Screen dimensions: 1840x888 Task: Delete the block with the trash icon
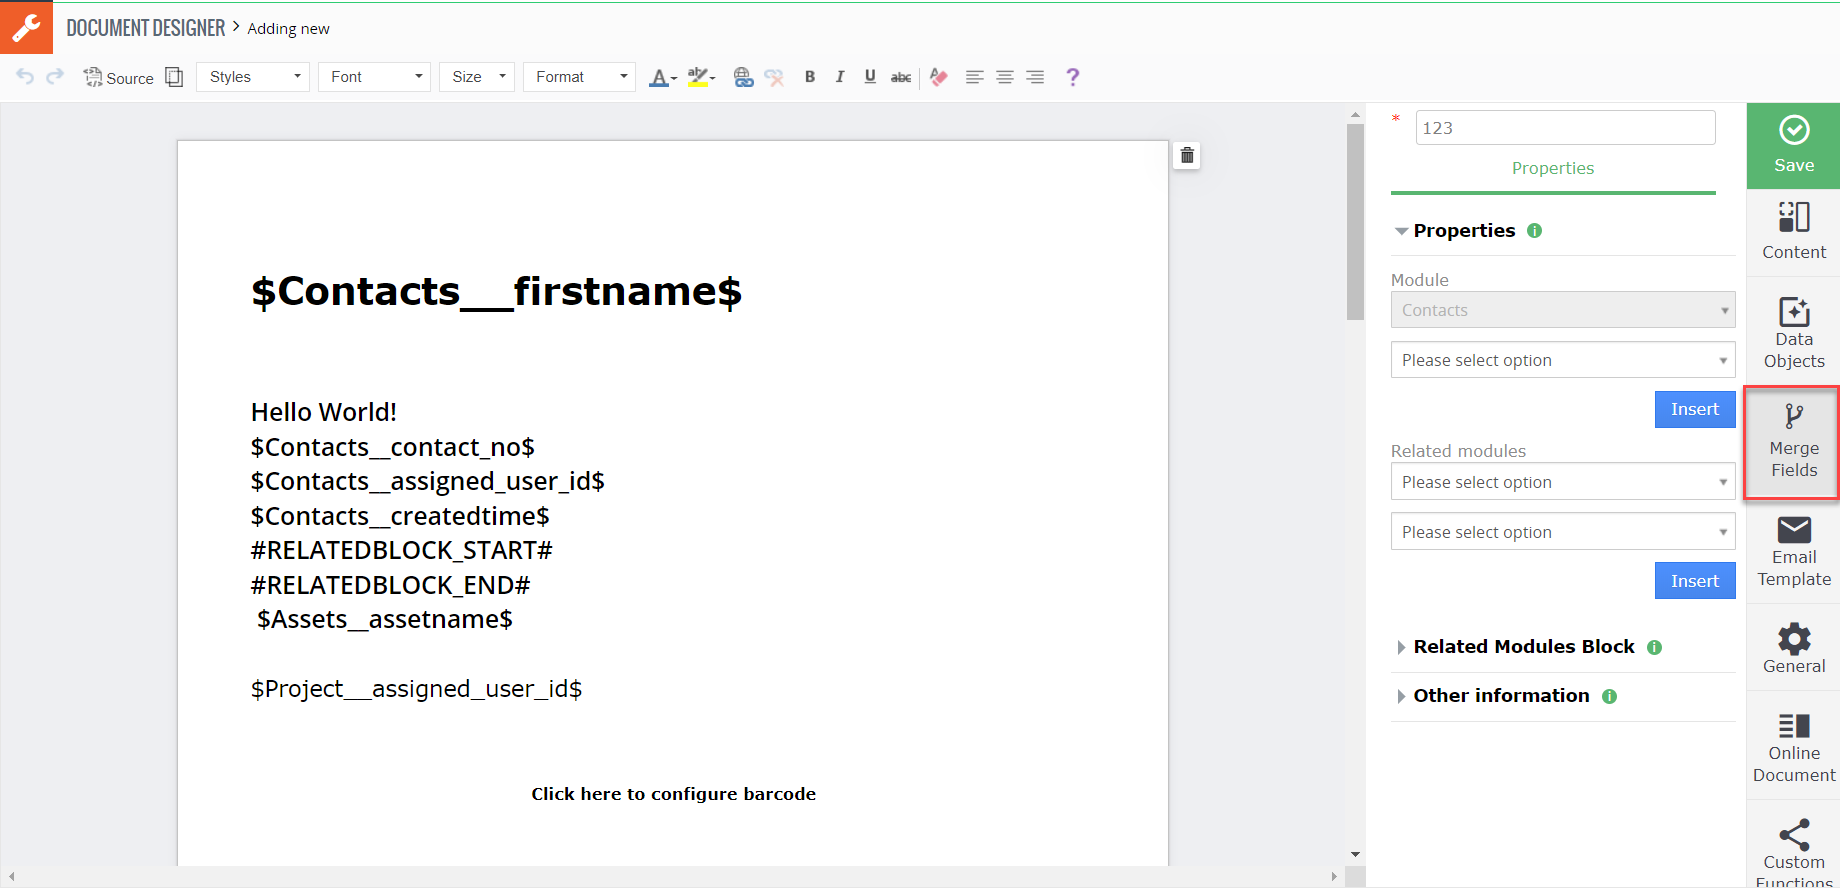click(1187, 155)
